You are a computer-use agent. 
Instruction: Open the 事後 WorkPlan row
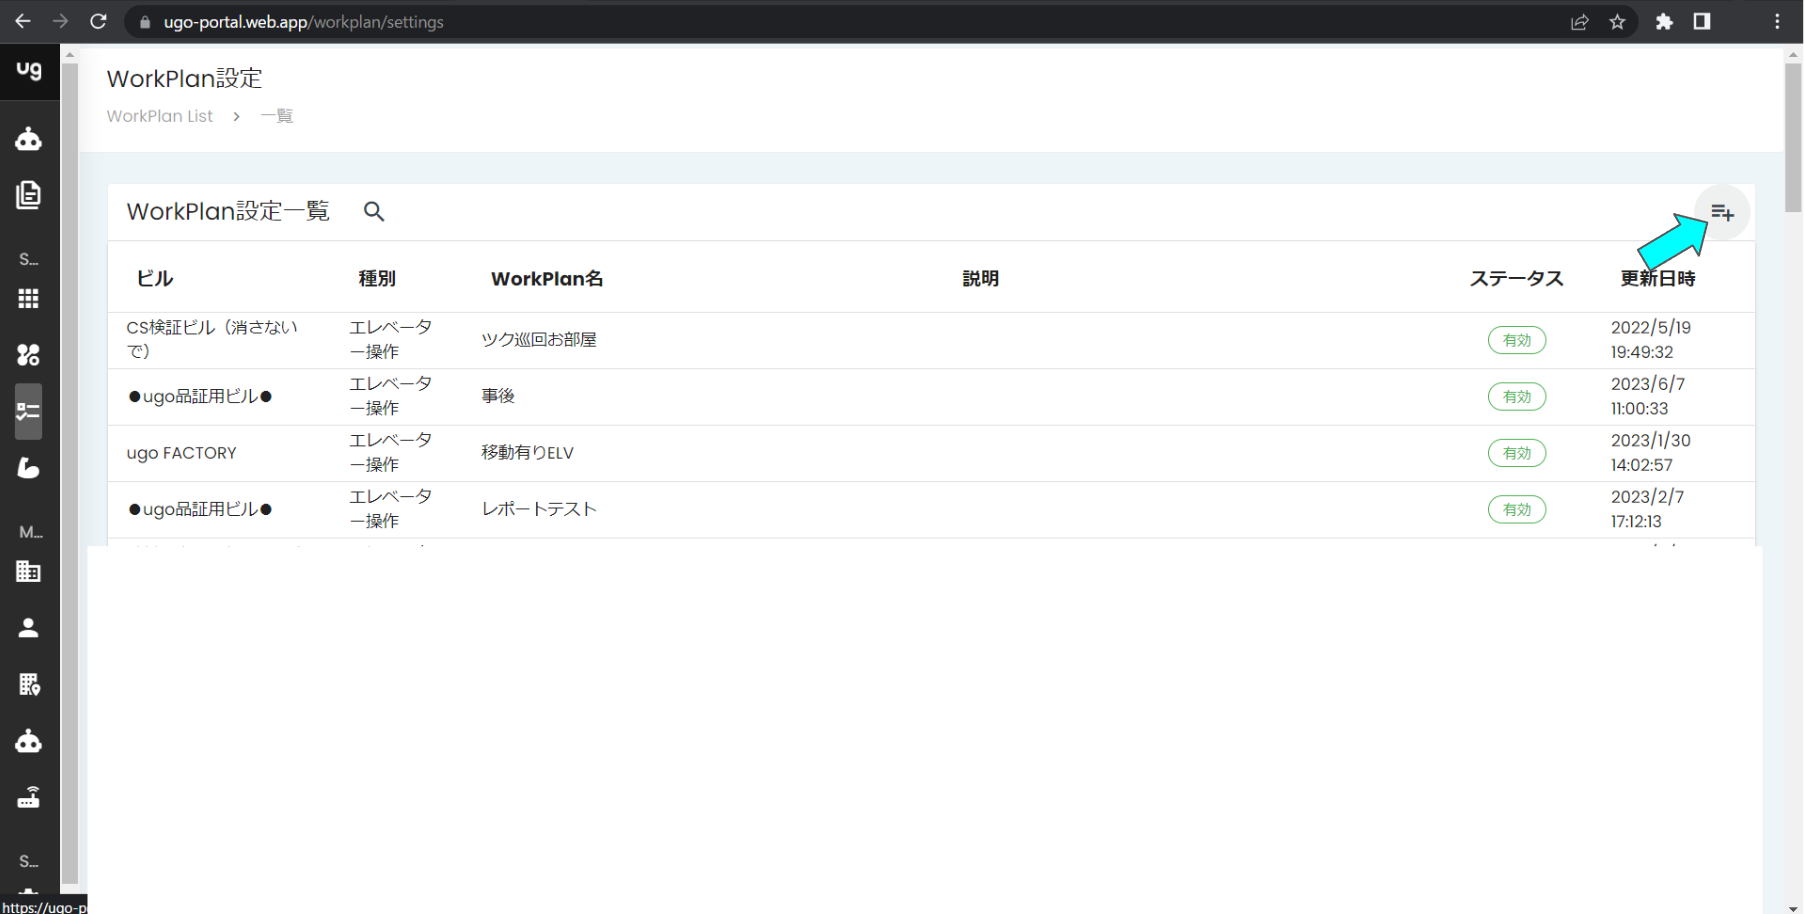click(931, 397)
